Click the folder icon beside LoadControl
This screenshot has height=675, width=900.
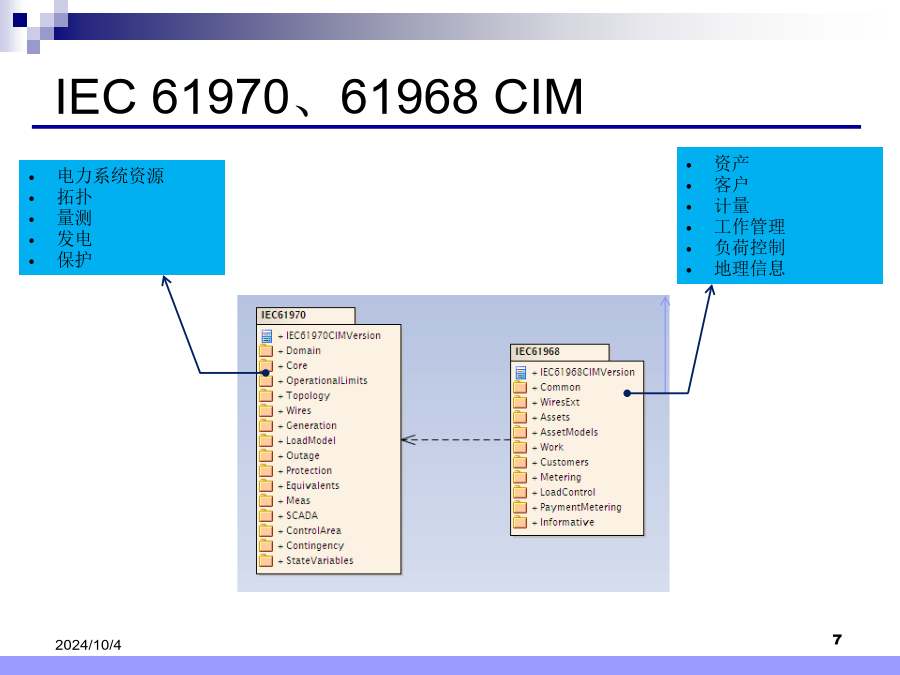520,492
